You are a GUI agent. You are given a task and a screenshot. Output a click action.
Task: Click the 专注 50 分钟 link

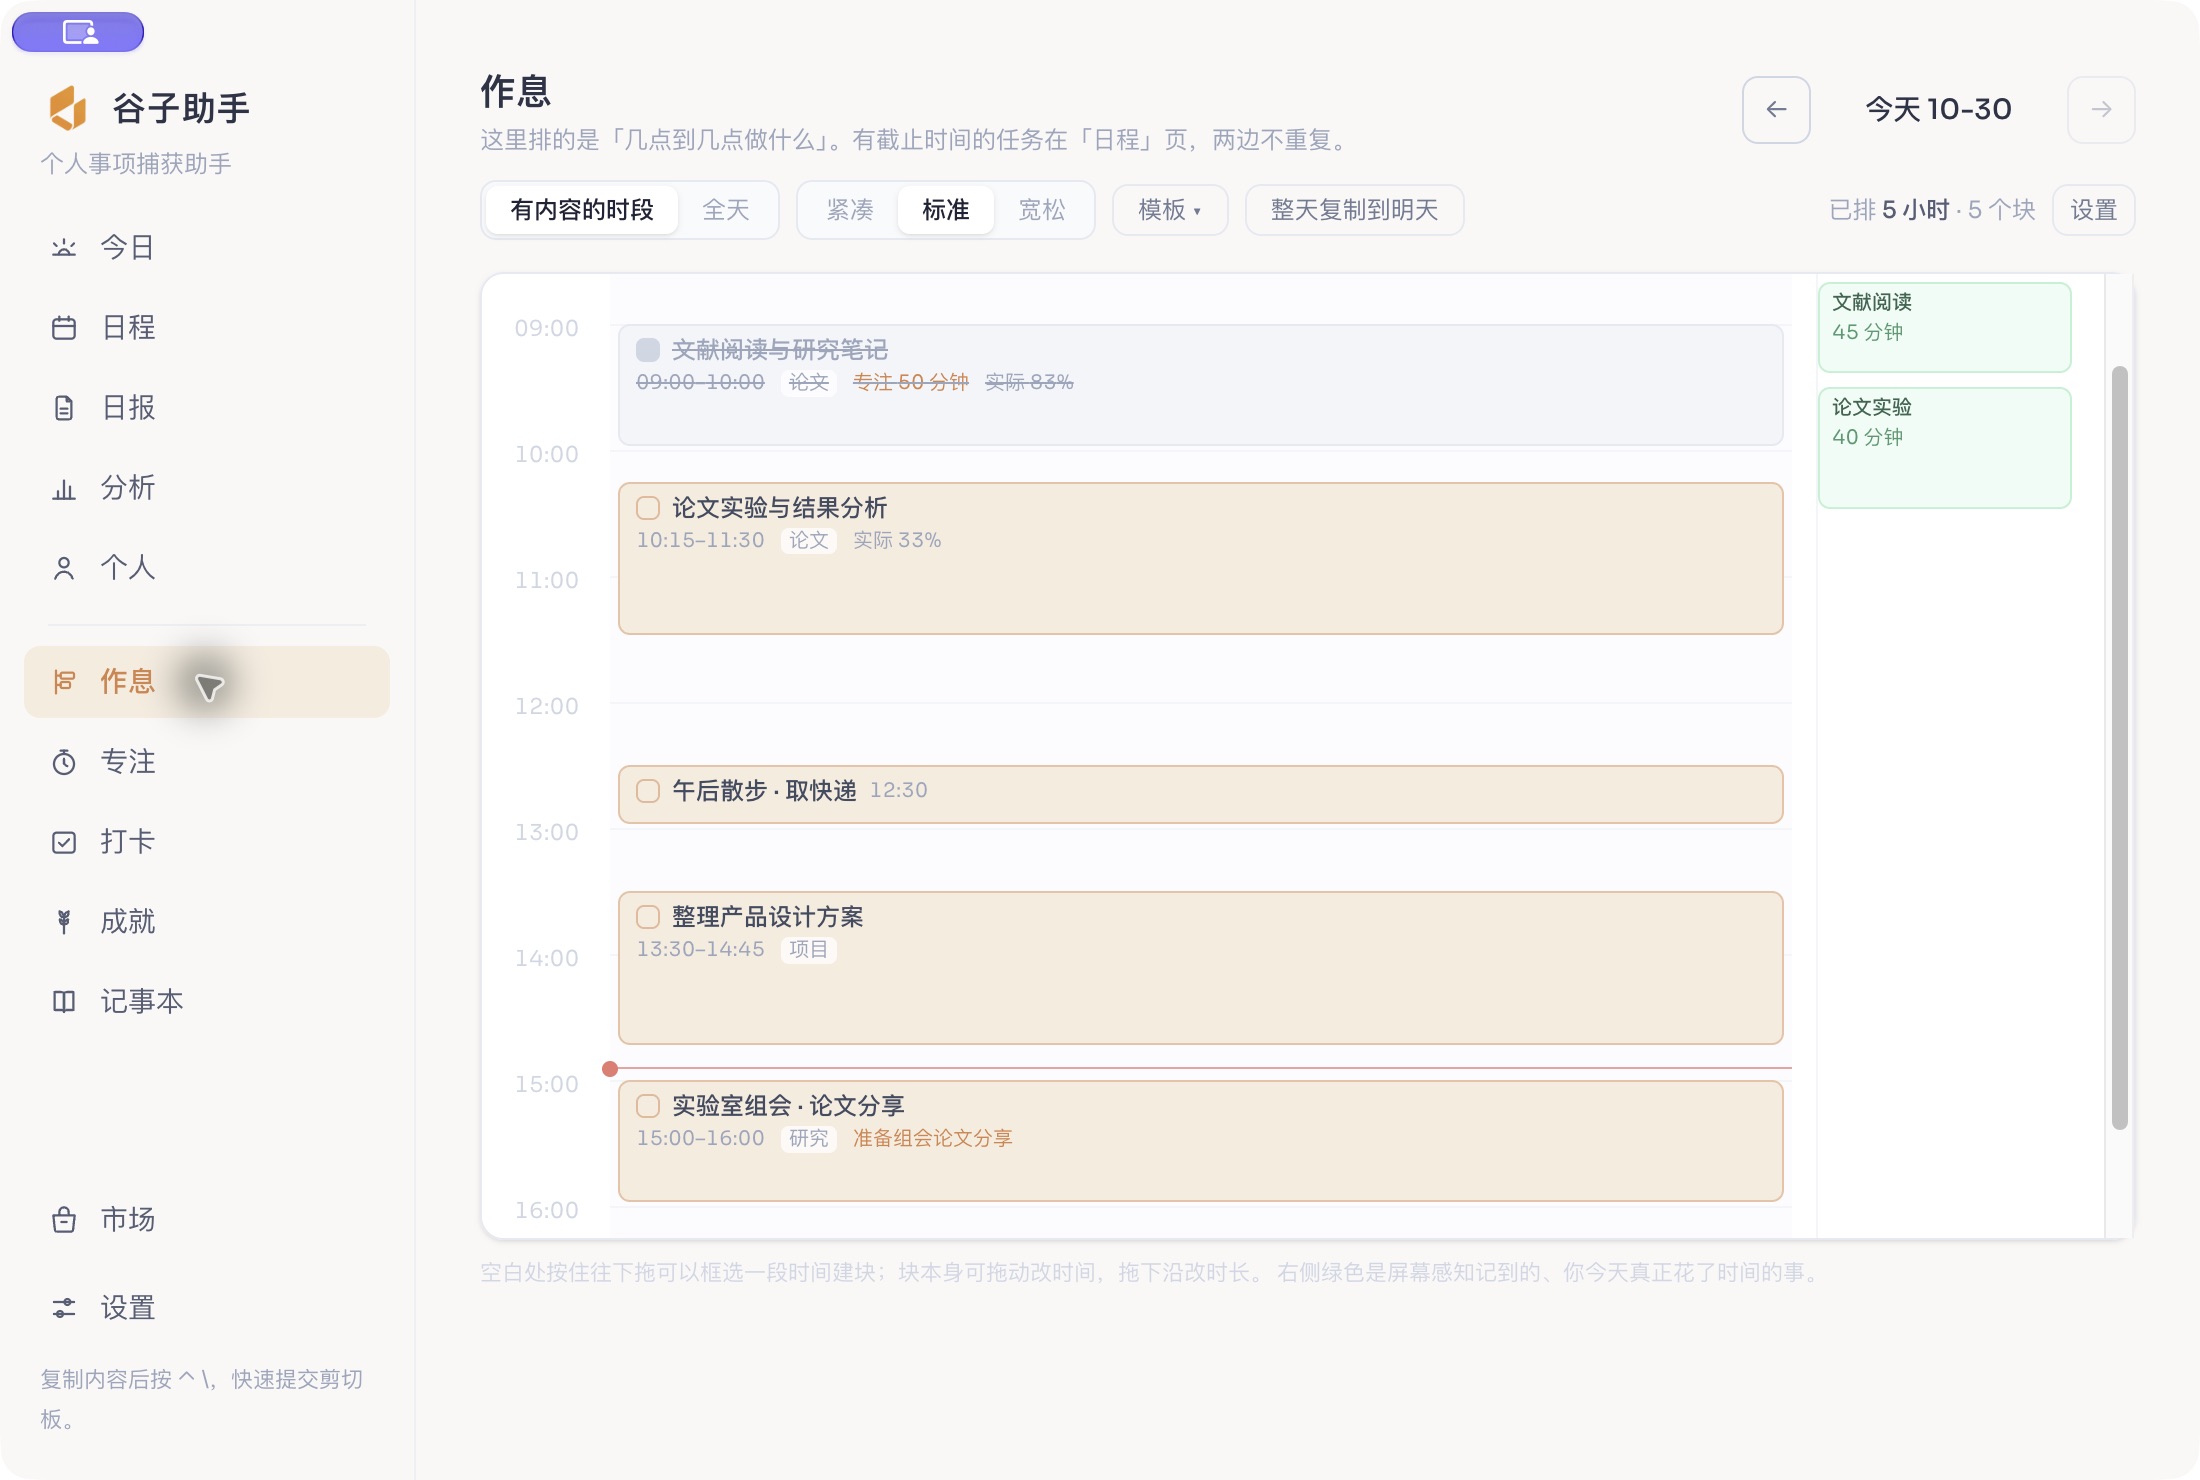[x=911, y=382]
